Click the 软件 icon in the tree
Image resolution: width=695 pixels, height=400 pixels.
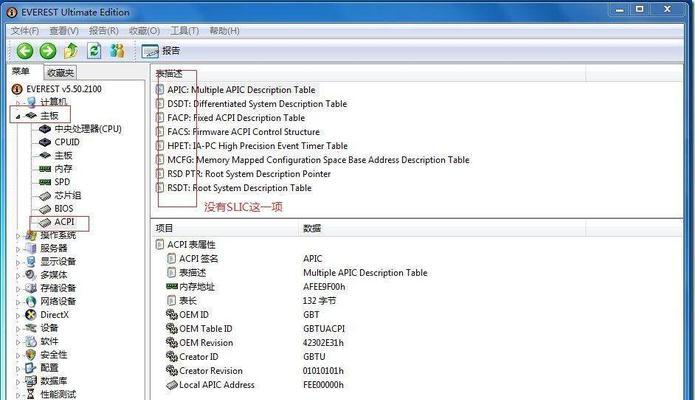point(31,341)
